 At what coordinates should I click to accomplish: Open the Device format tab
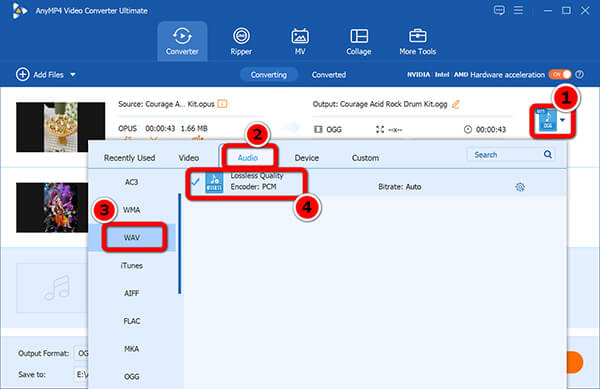[307, 158]
